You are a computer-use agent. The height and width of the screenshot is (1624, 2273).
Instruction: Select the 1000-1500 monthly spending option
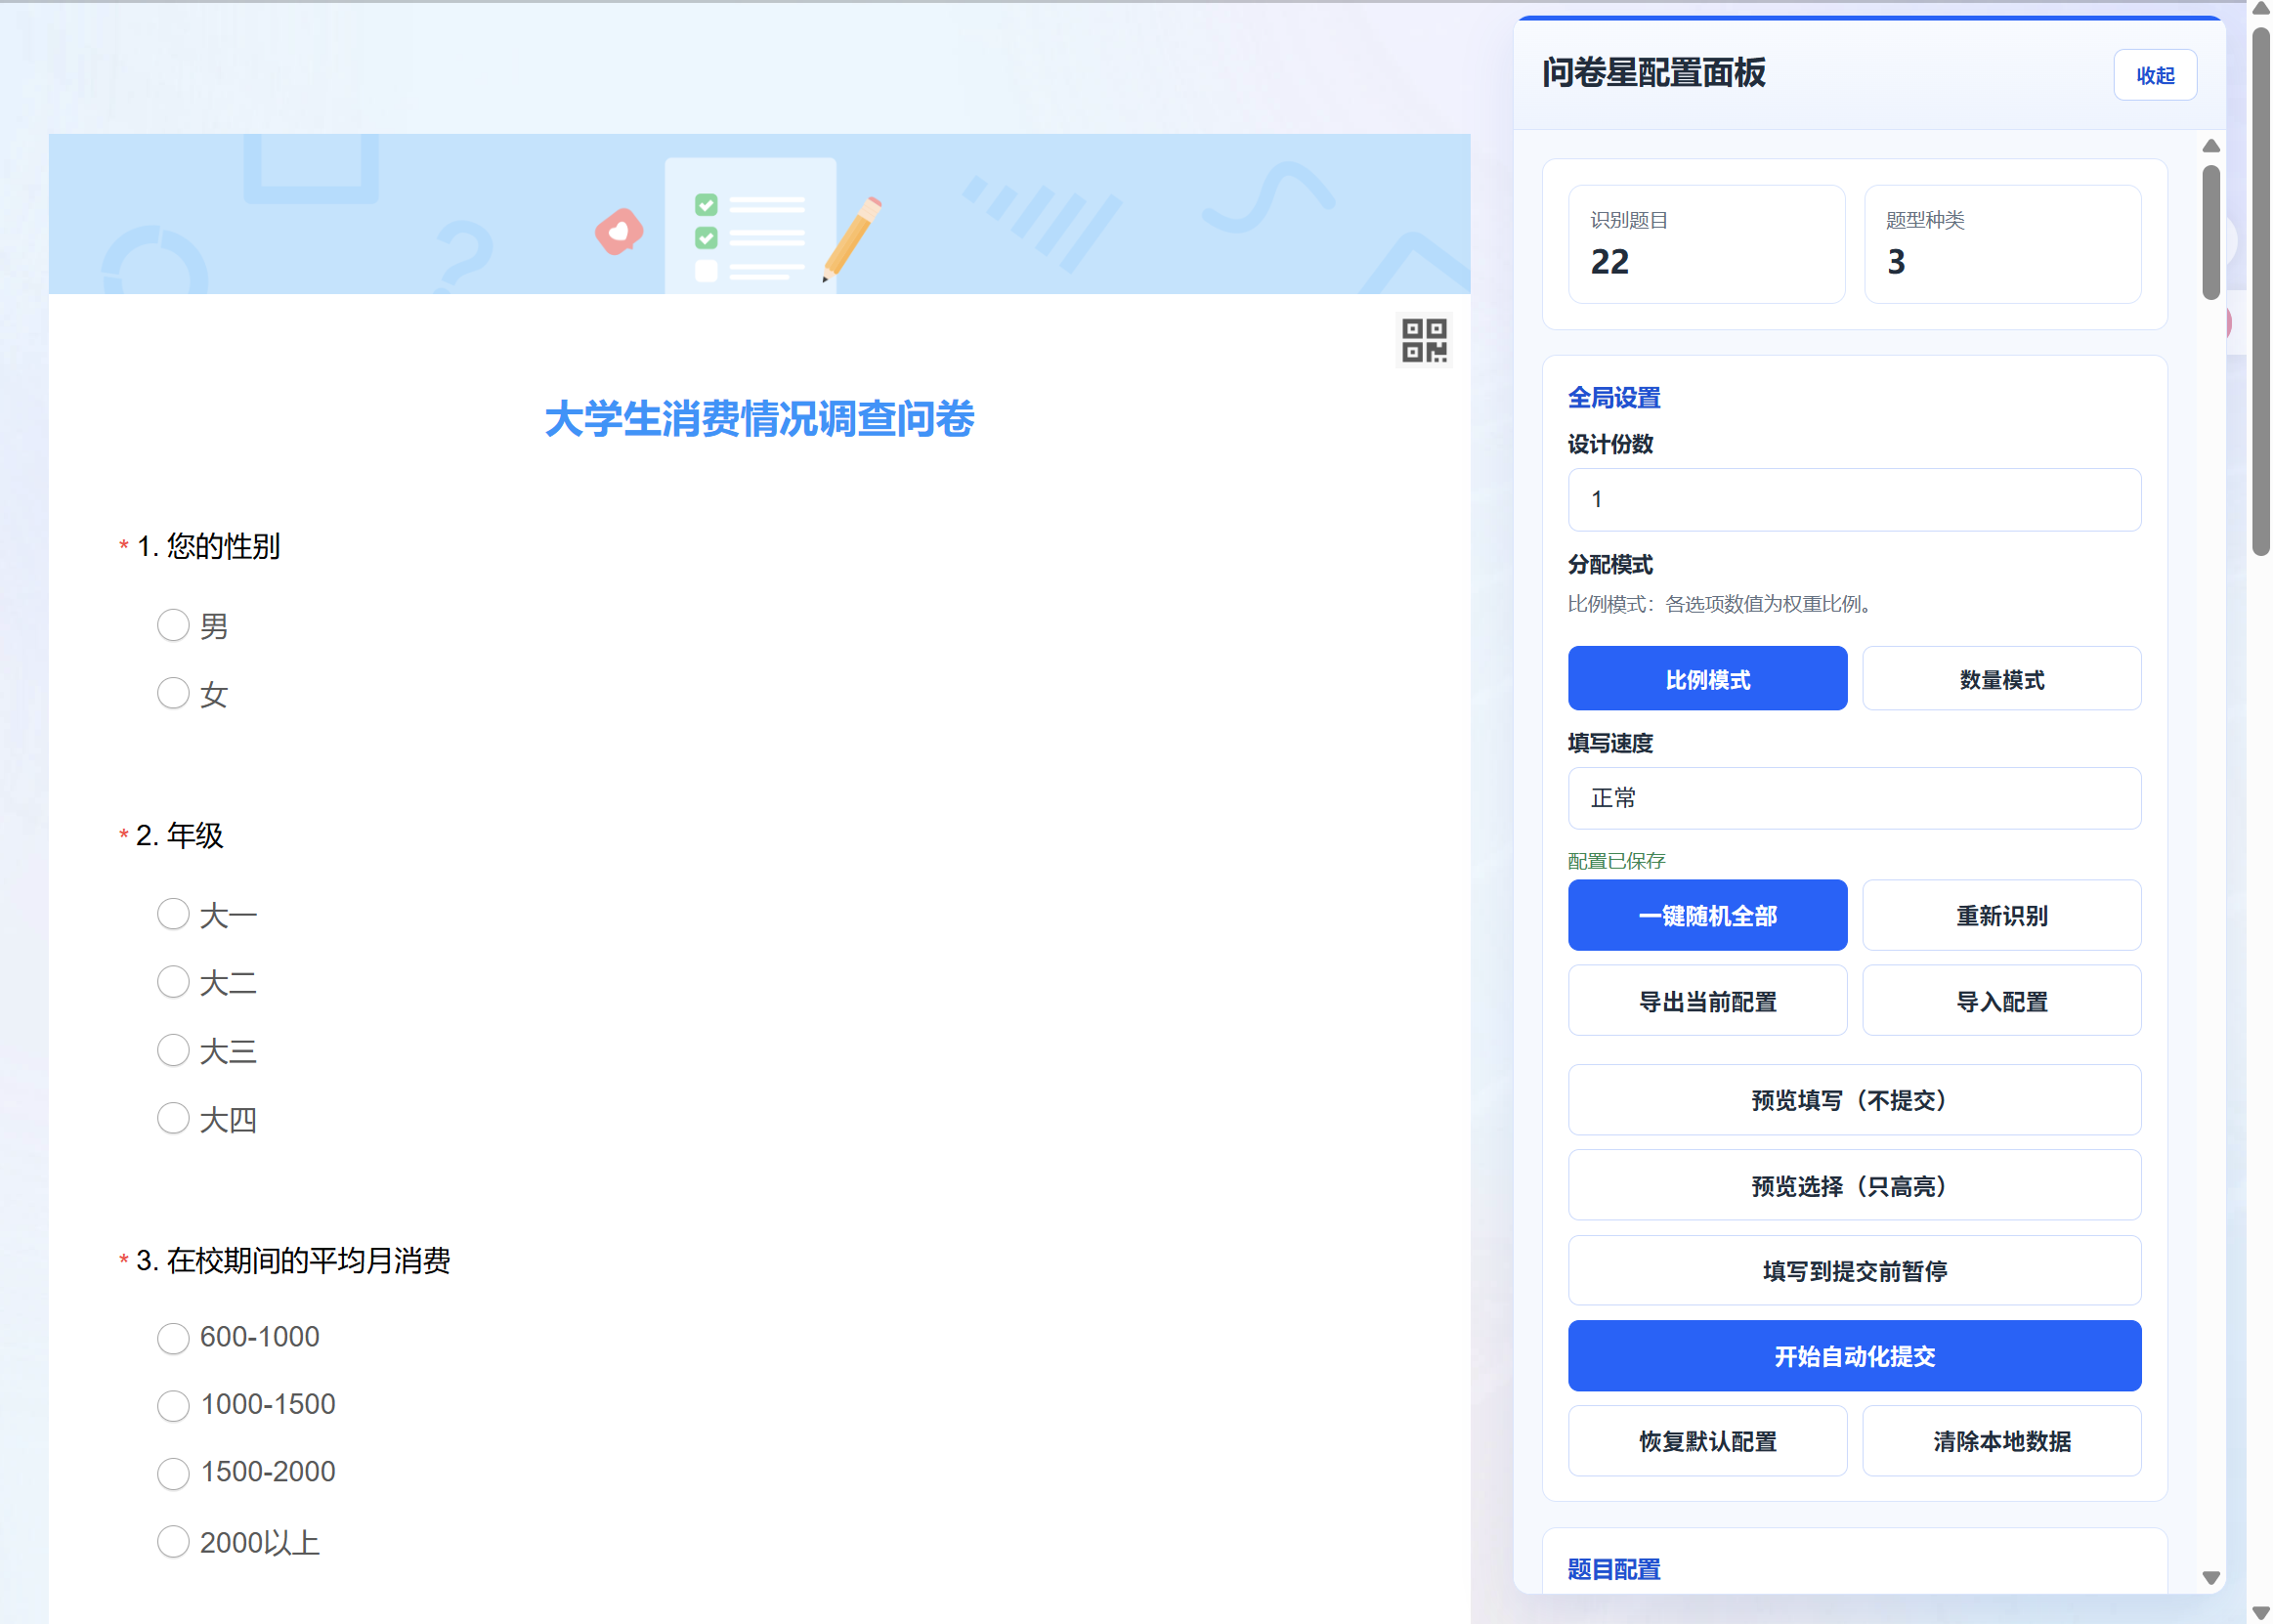click(173, 1405)
